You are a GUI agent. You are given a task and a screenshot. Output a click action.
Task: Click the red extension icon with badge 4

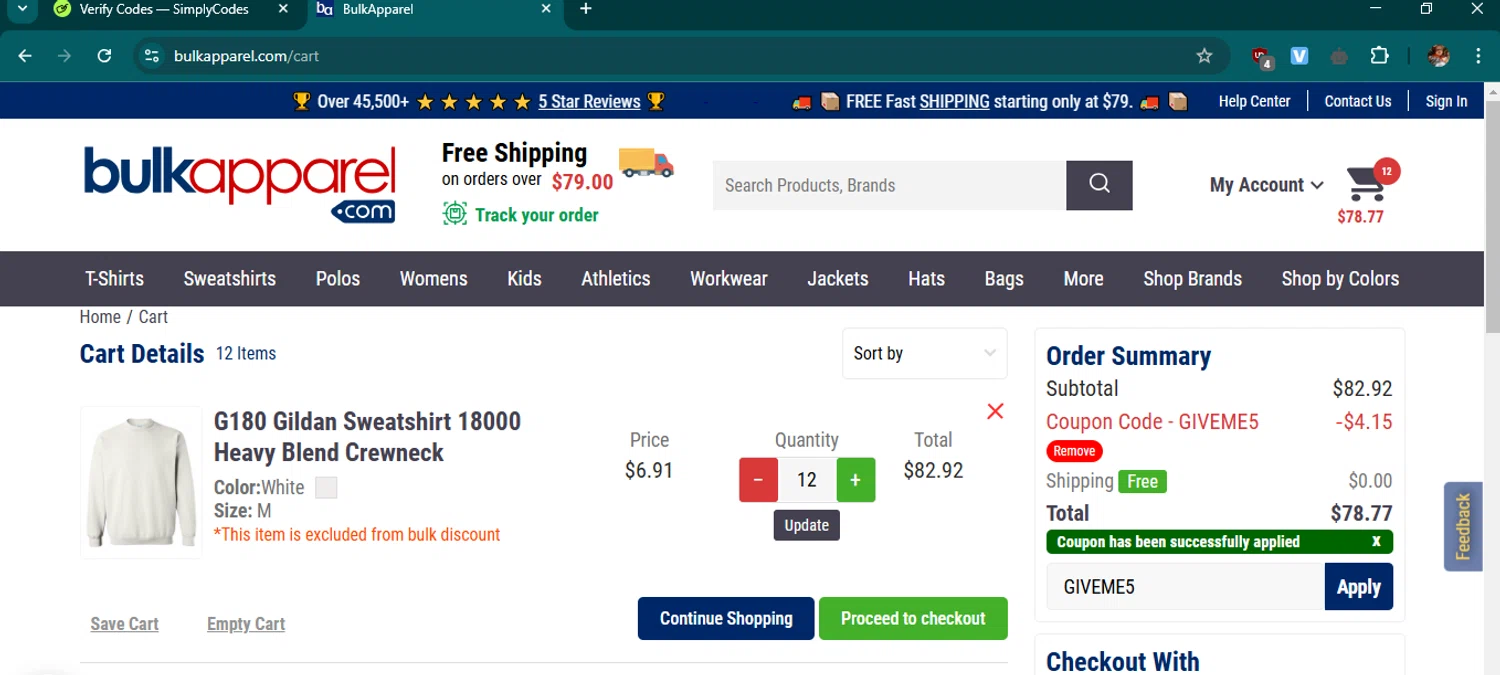click(x=1262, y=57)
